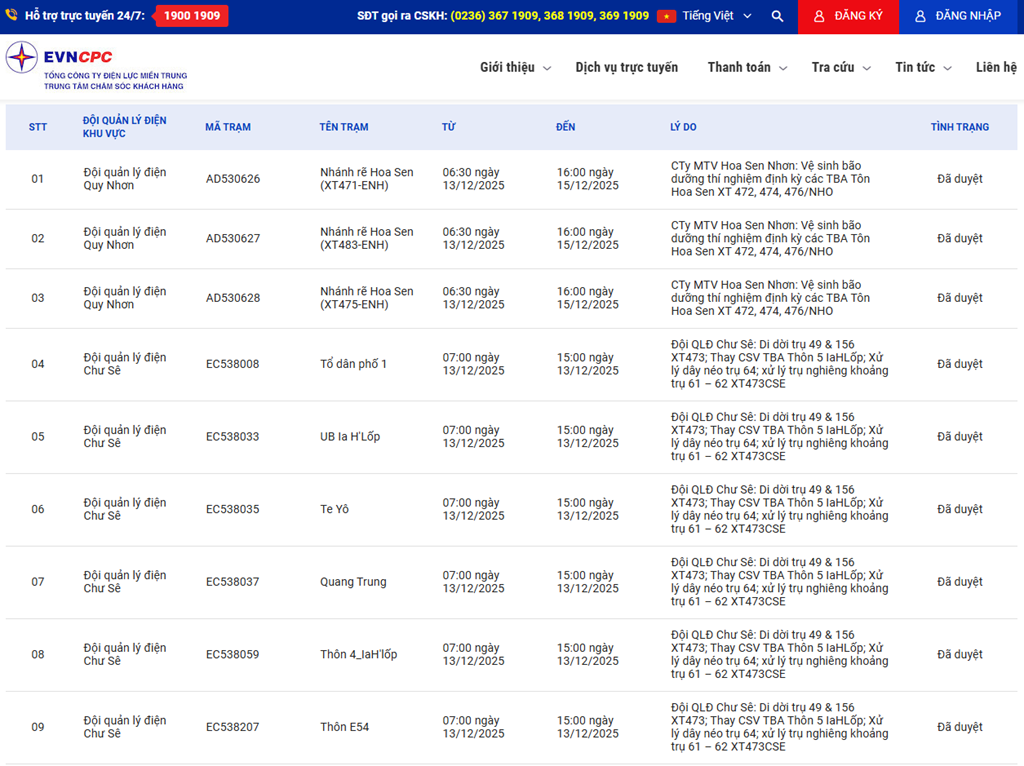Select station code AD530626 row
This screenshot has width=1024, height=766.
click(x=233, y=180)
